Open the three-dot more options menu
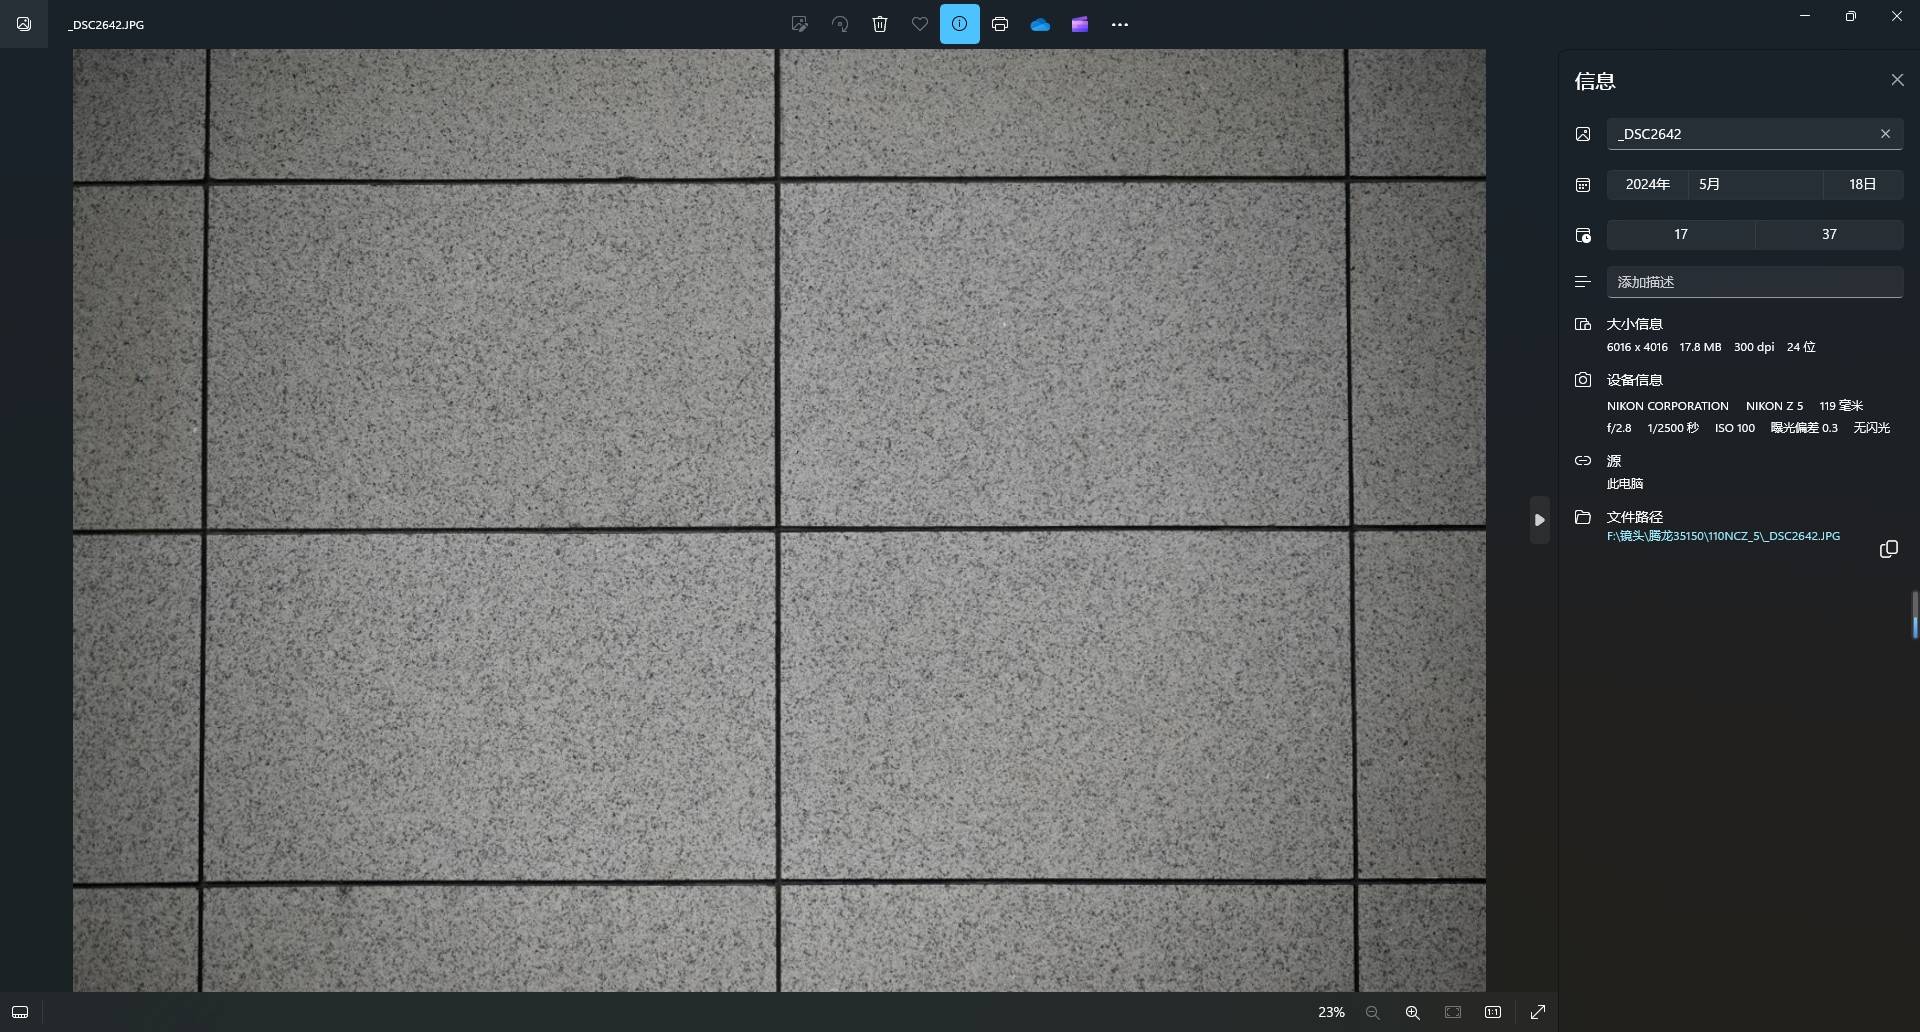This screenshot has width=1920, height=1032. pos(1120,24)
